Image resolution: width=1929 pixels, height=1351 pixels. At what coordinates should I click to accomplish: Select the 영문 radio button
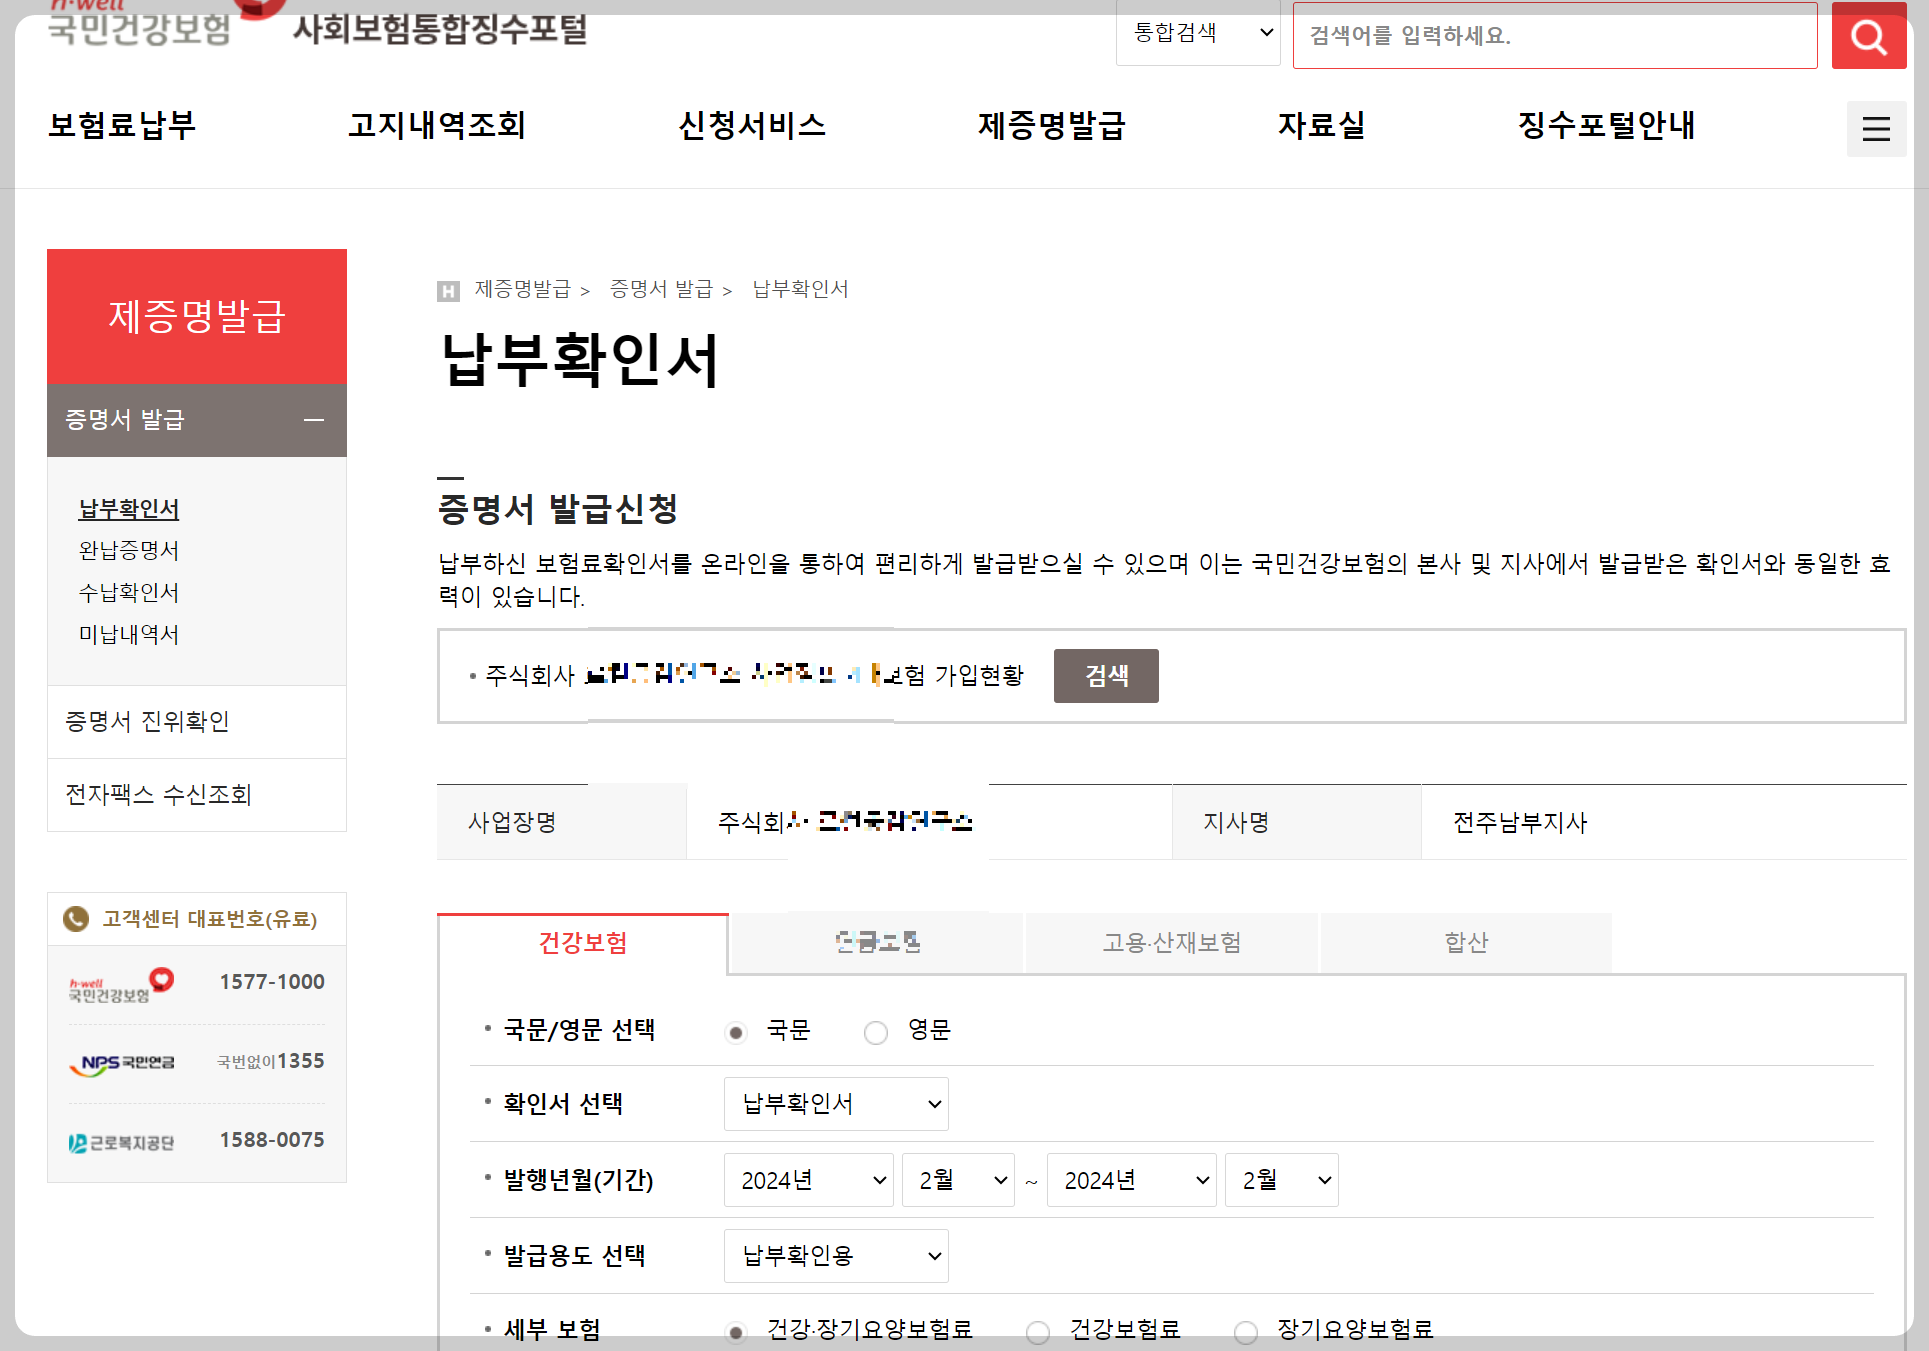click(876, 1032)
